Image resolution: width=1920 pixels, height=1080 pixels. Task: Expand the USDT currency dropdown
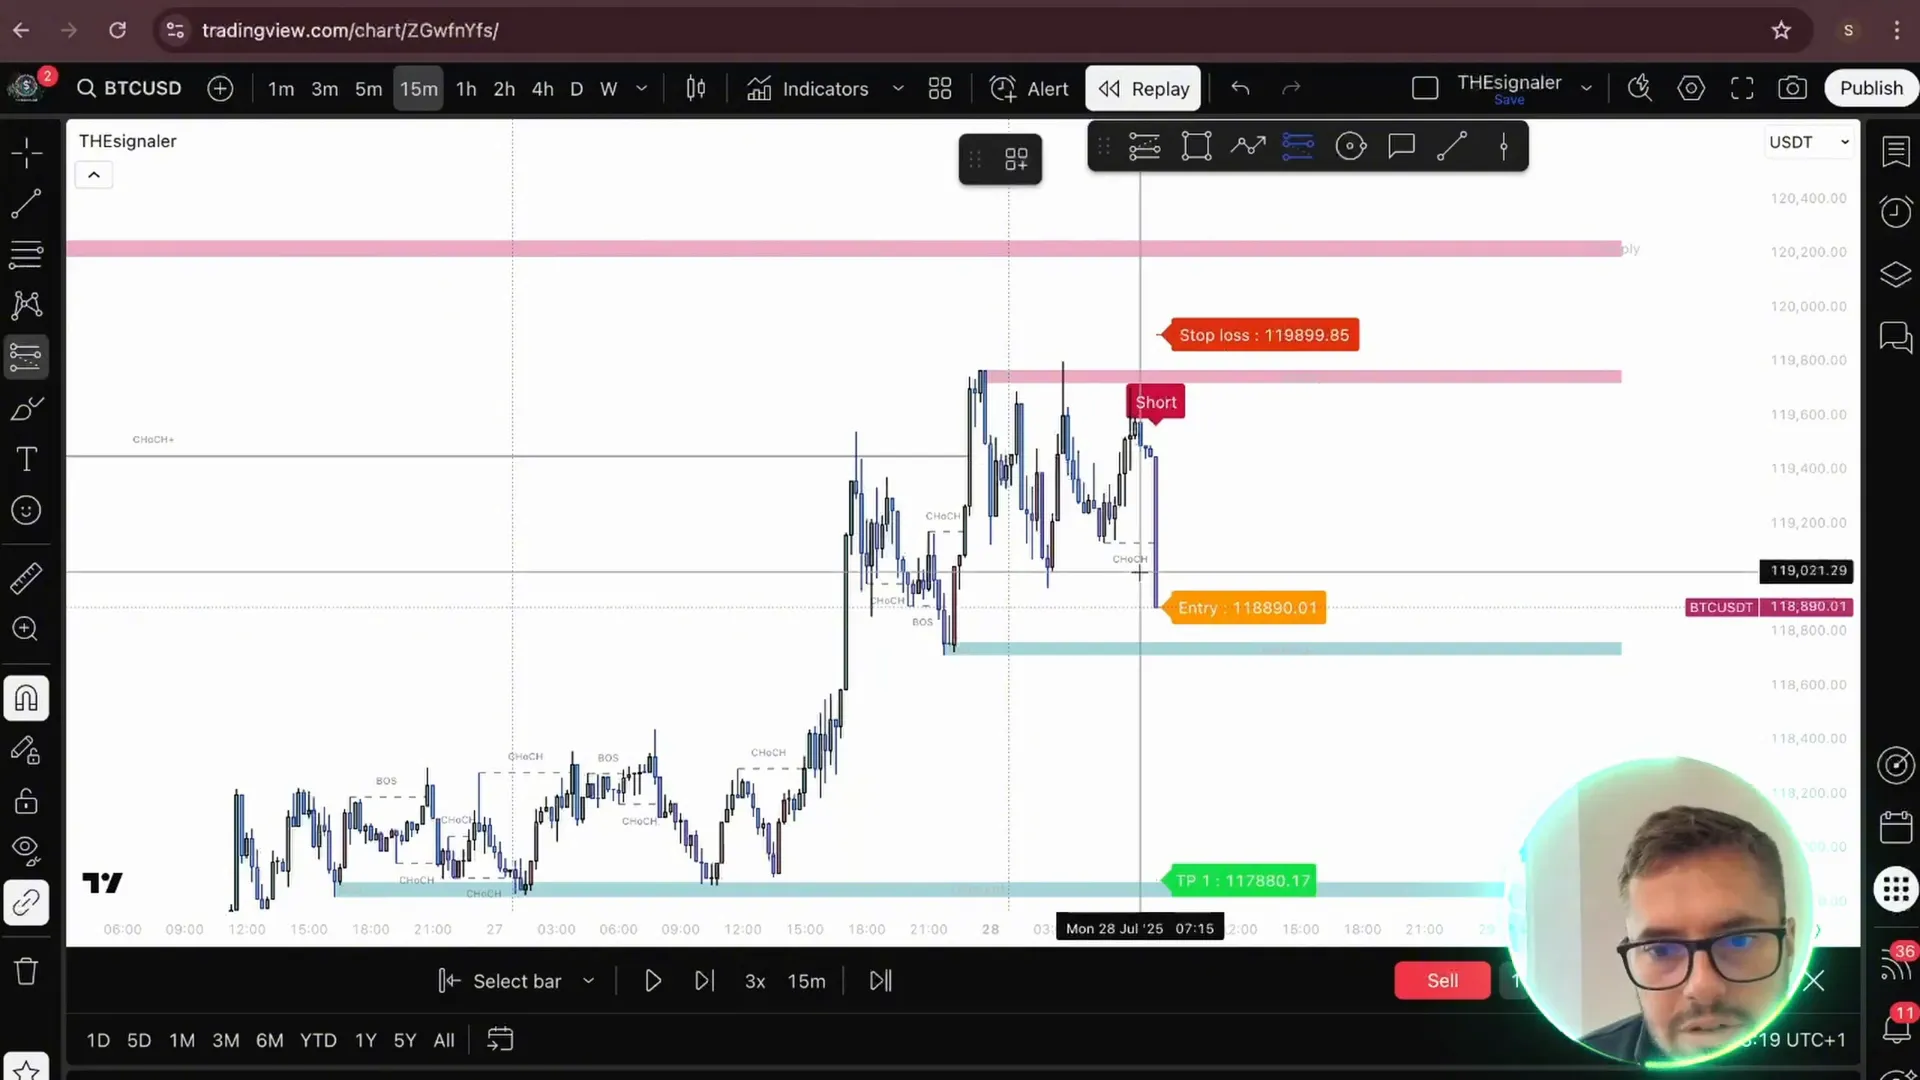[1809, 142]
